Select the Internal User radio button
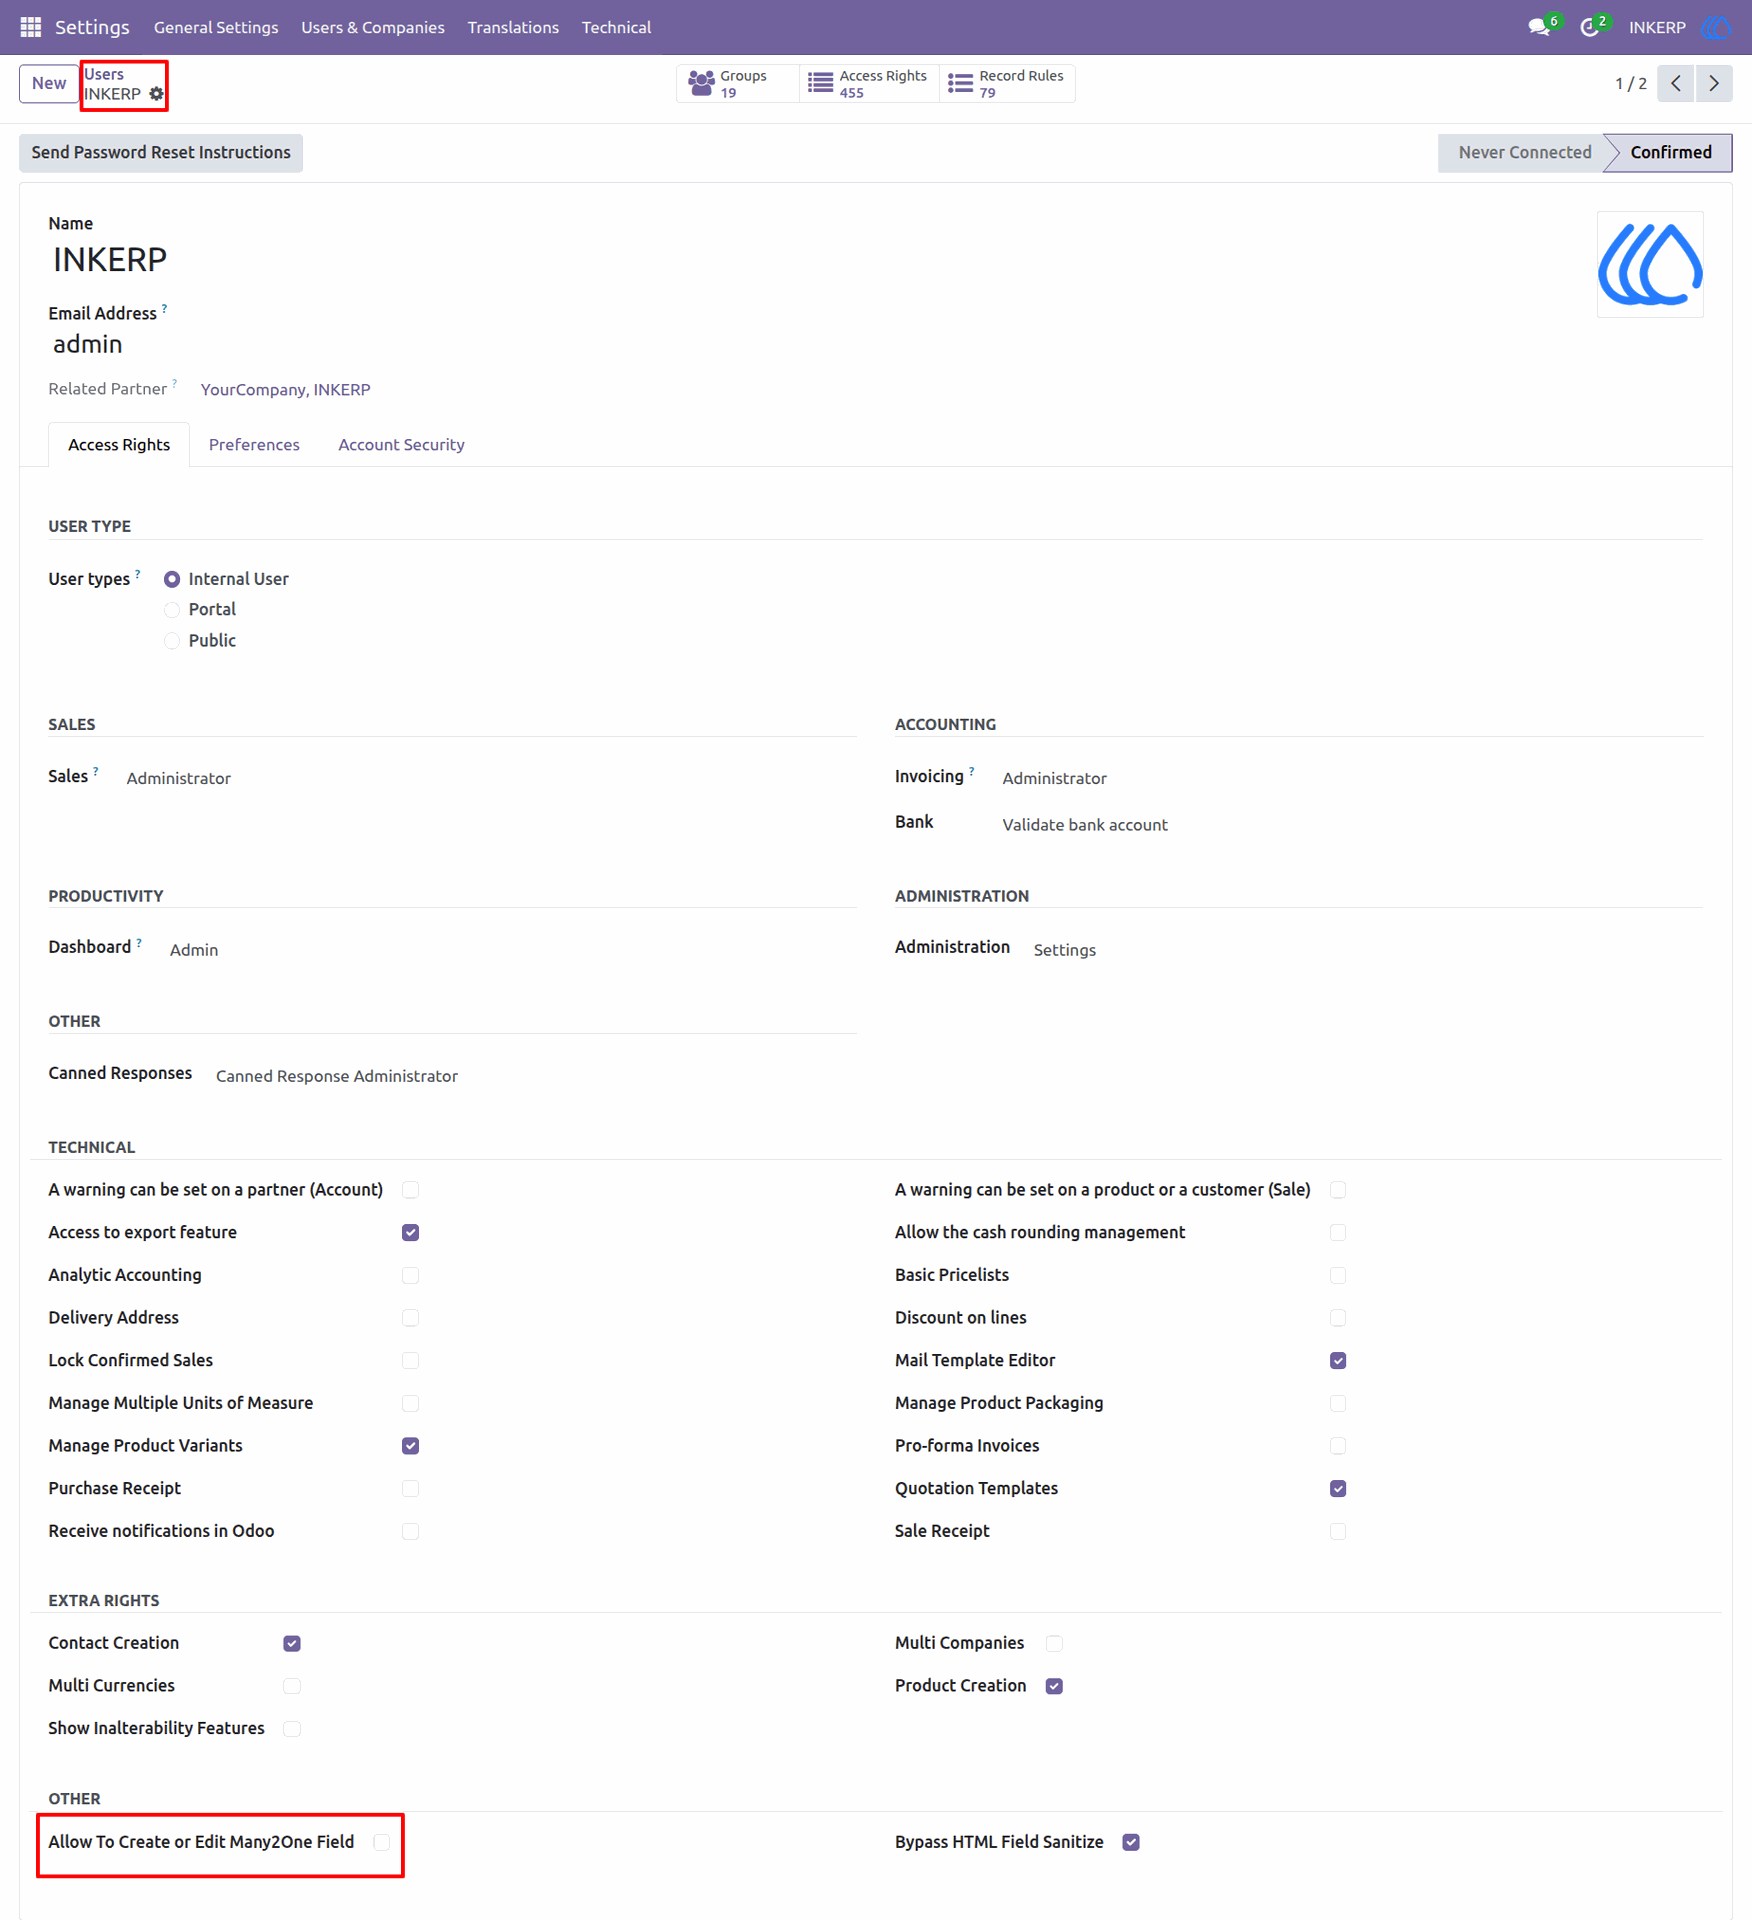The height and width of the screenshot is (1920, 1752). [172, 579]
